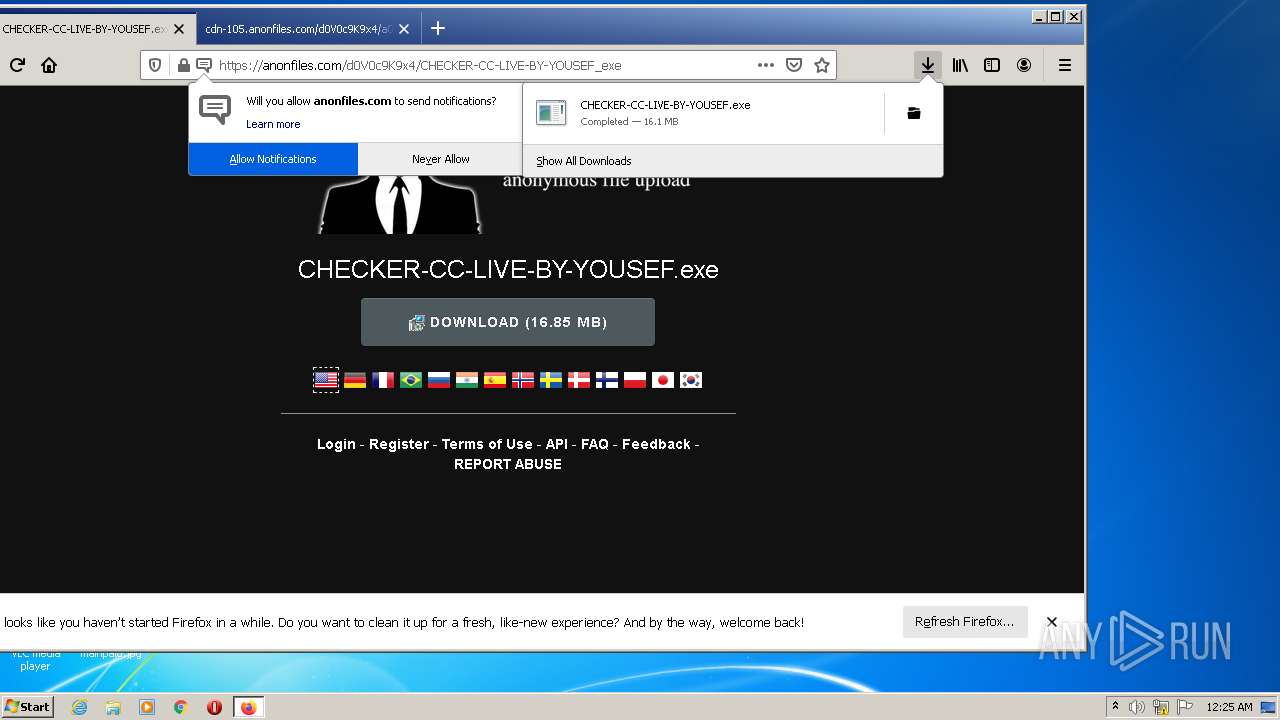Screen dimensions: 1280x720
Task: Open page actions three-dot menu
Action: pyautogui.click(x=766, y=65)
